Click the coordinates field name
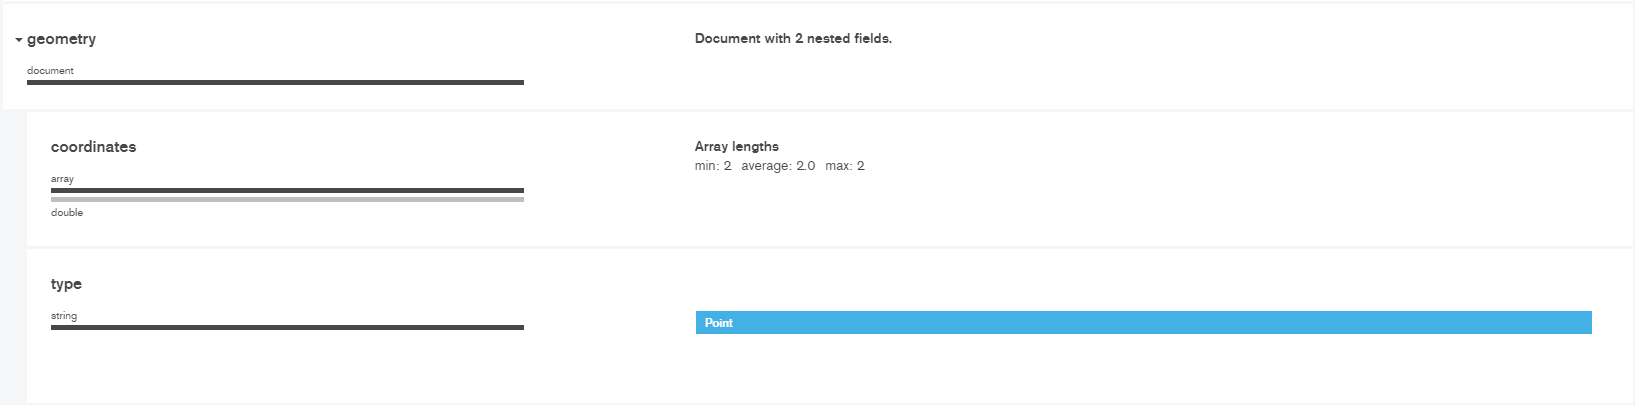The image size is (1635, 405). tap(94, 147)
